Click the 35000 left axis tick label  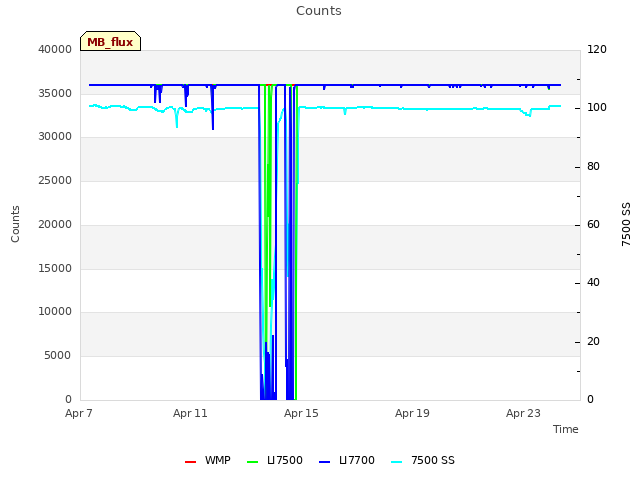point(55,93)
